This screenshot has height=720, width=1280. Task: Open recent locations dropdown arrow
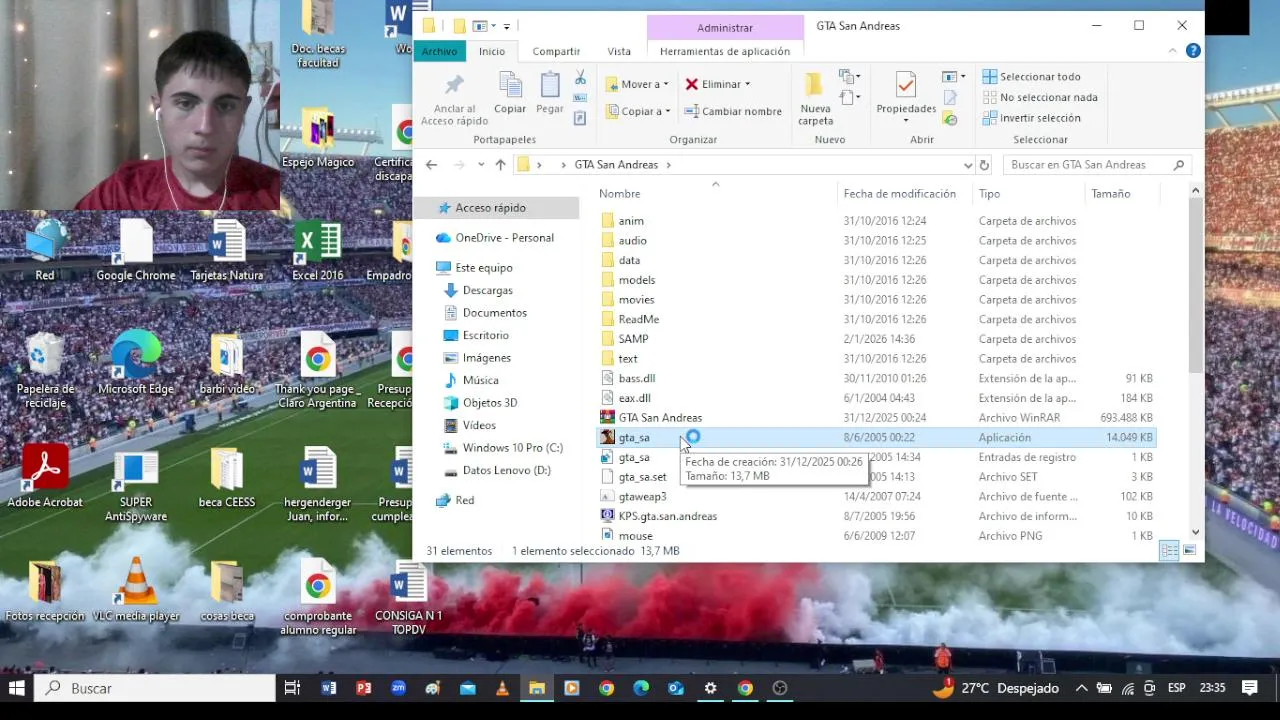point(481,165)
